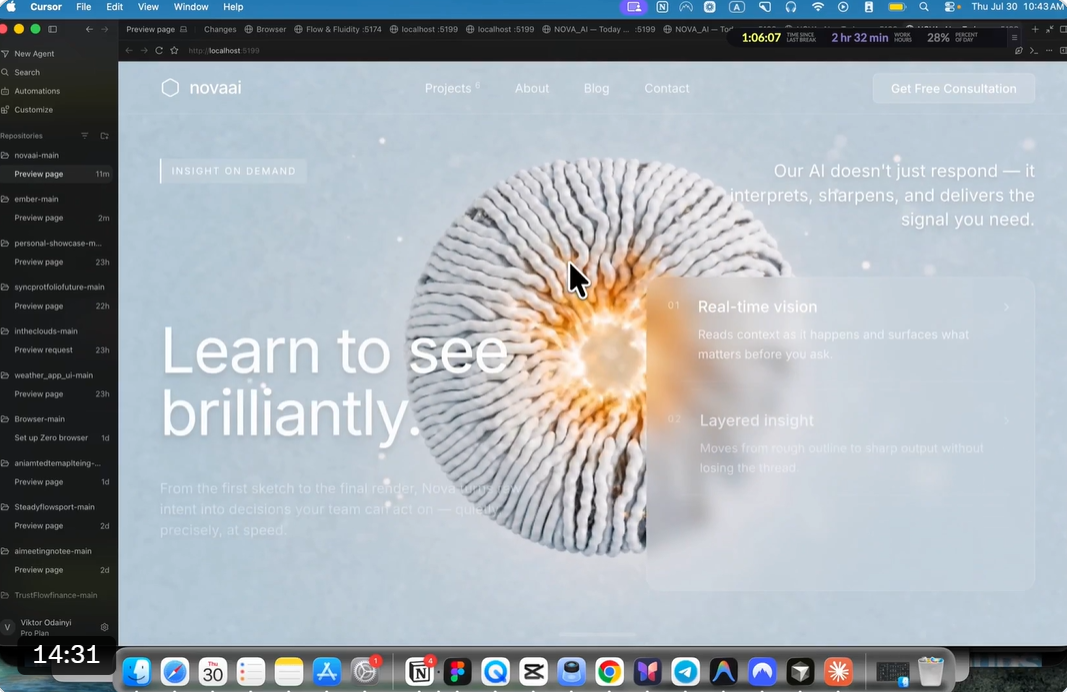
Task: Bookmark page with the star icon
Action: click(x=174, y=50)
